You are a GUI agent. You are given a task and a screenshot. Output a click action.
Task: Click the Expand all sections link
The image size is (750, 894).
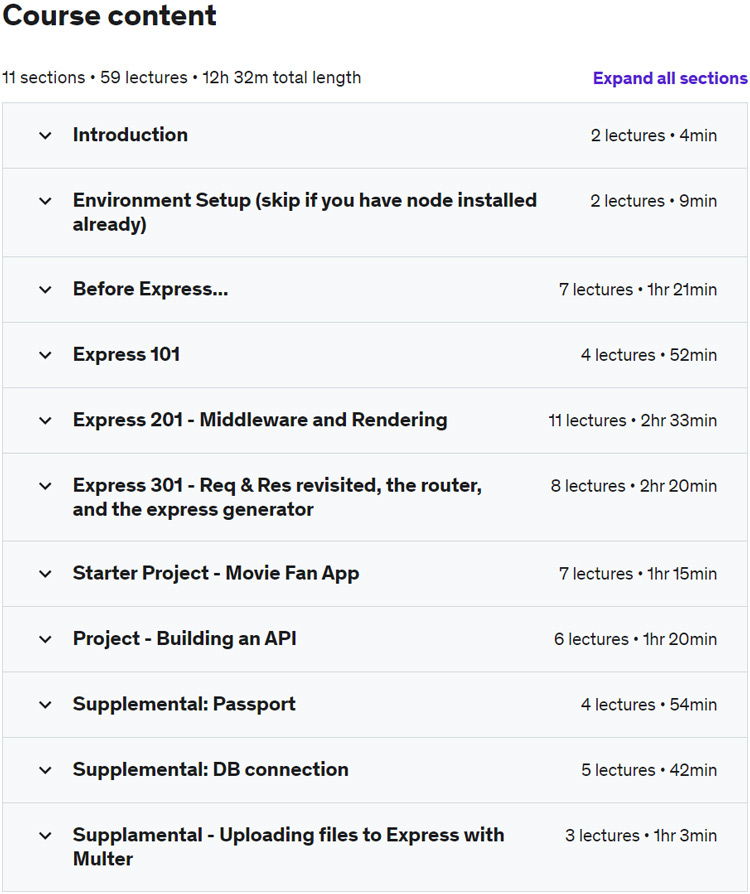coord(669,78)
